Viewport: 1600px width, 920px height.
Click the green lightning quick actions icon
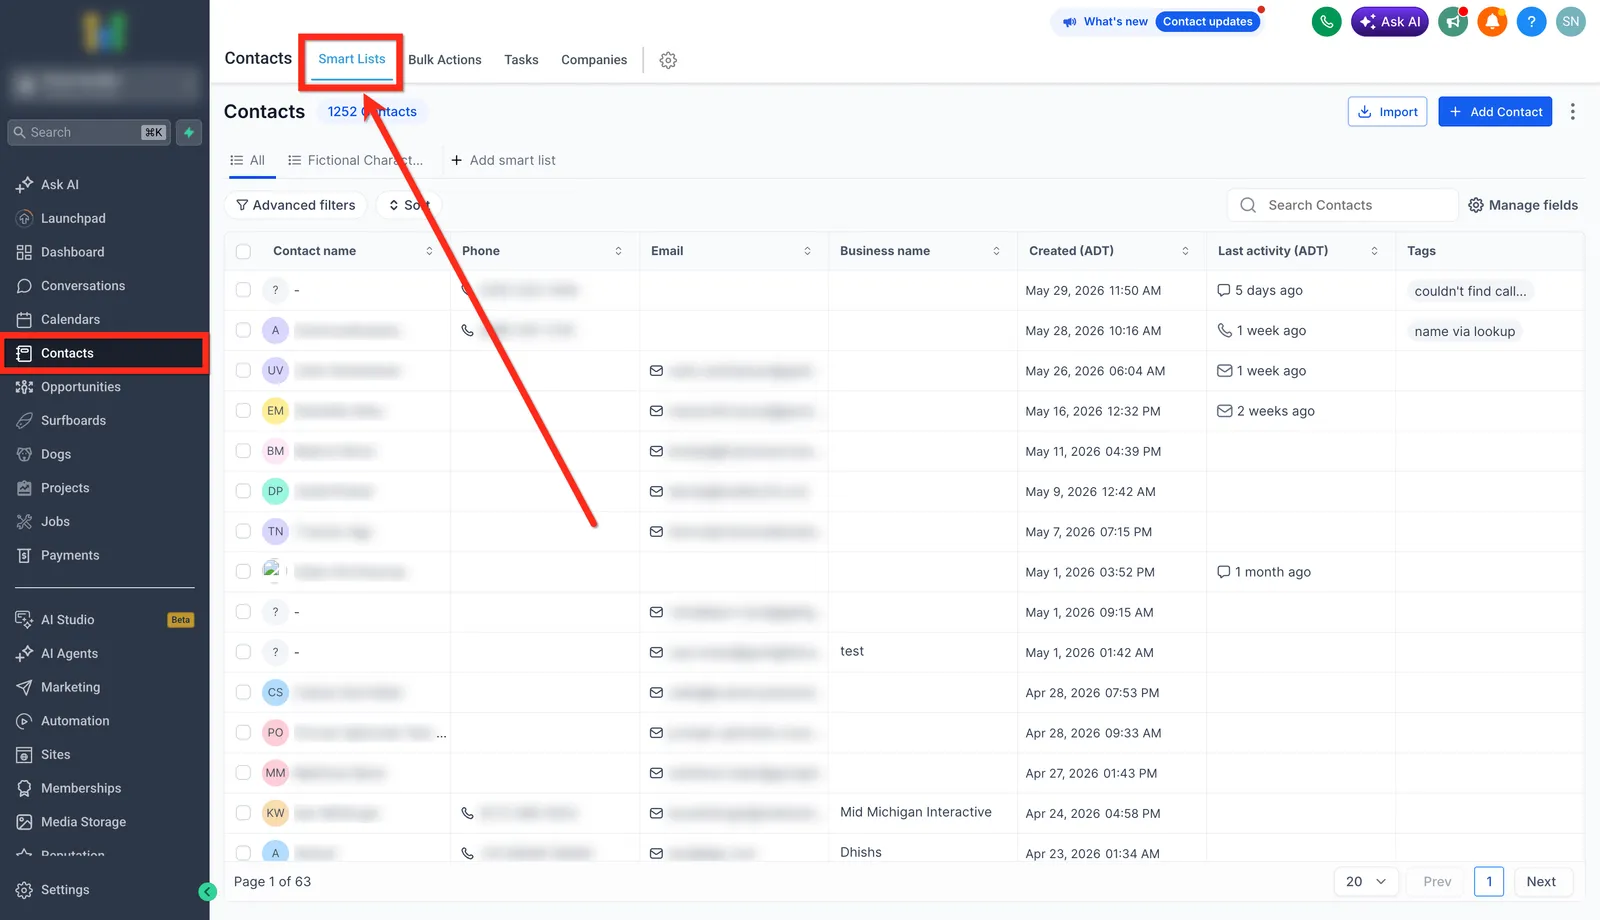[189, 132]
